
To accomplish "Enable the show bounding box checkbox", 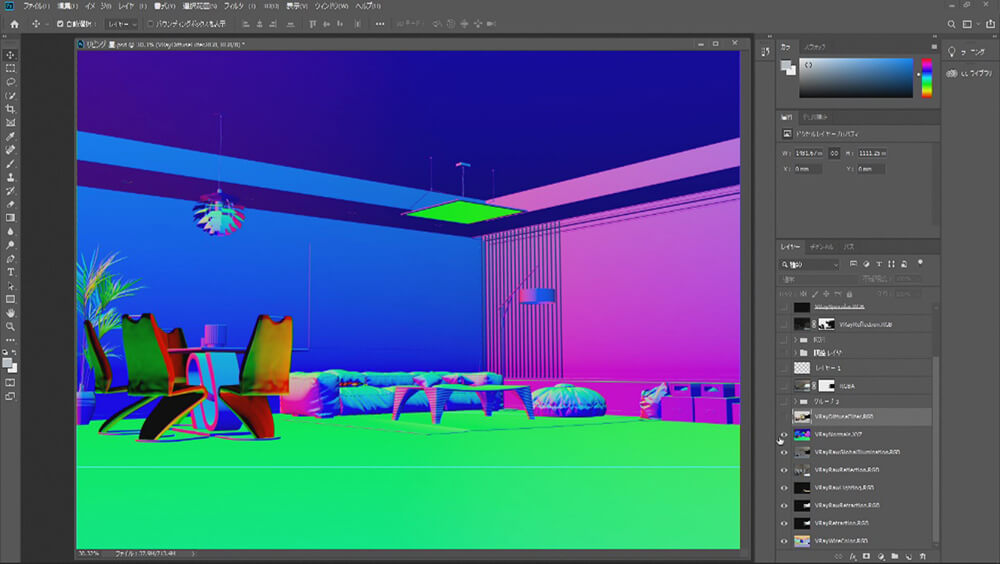I will (x=151, y=24).
